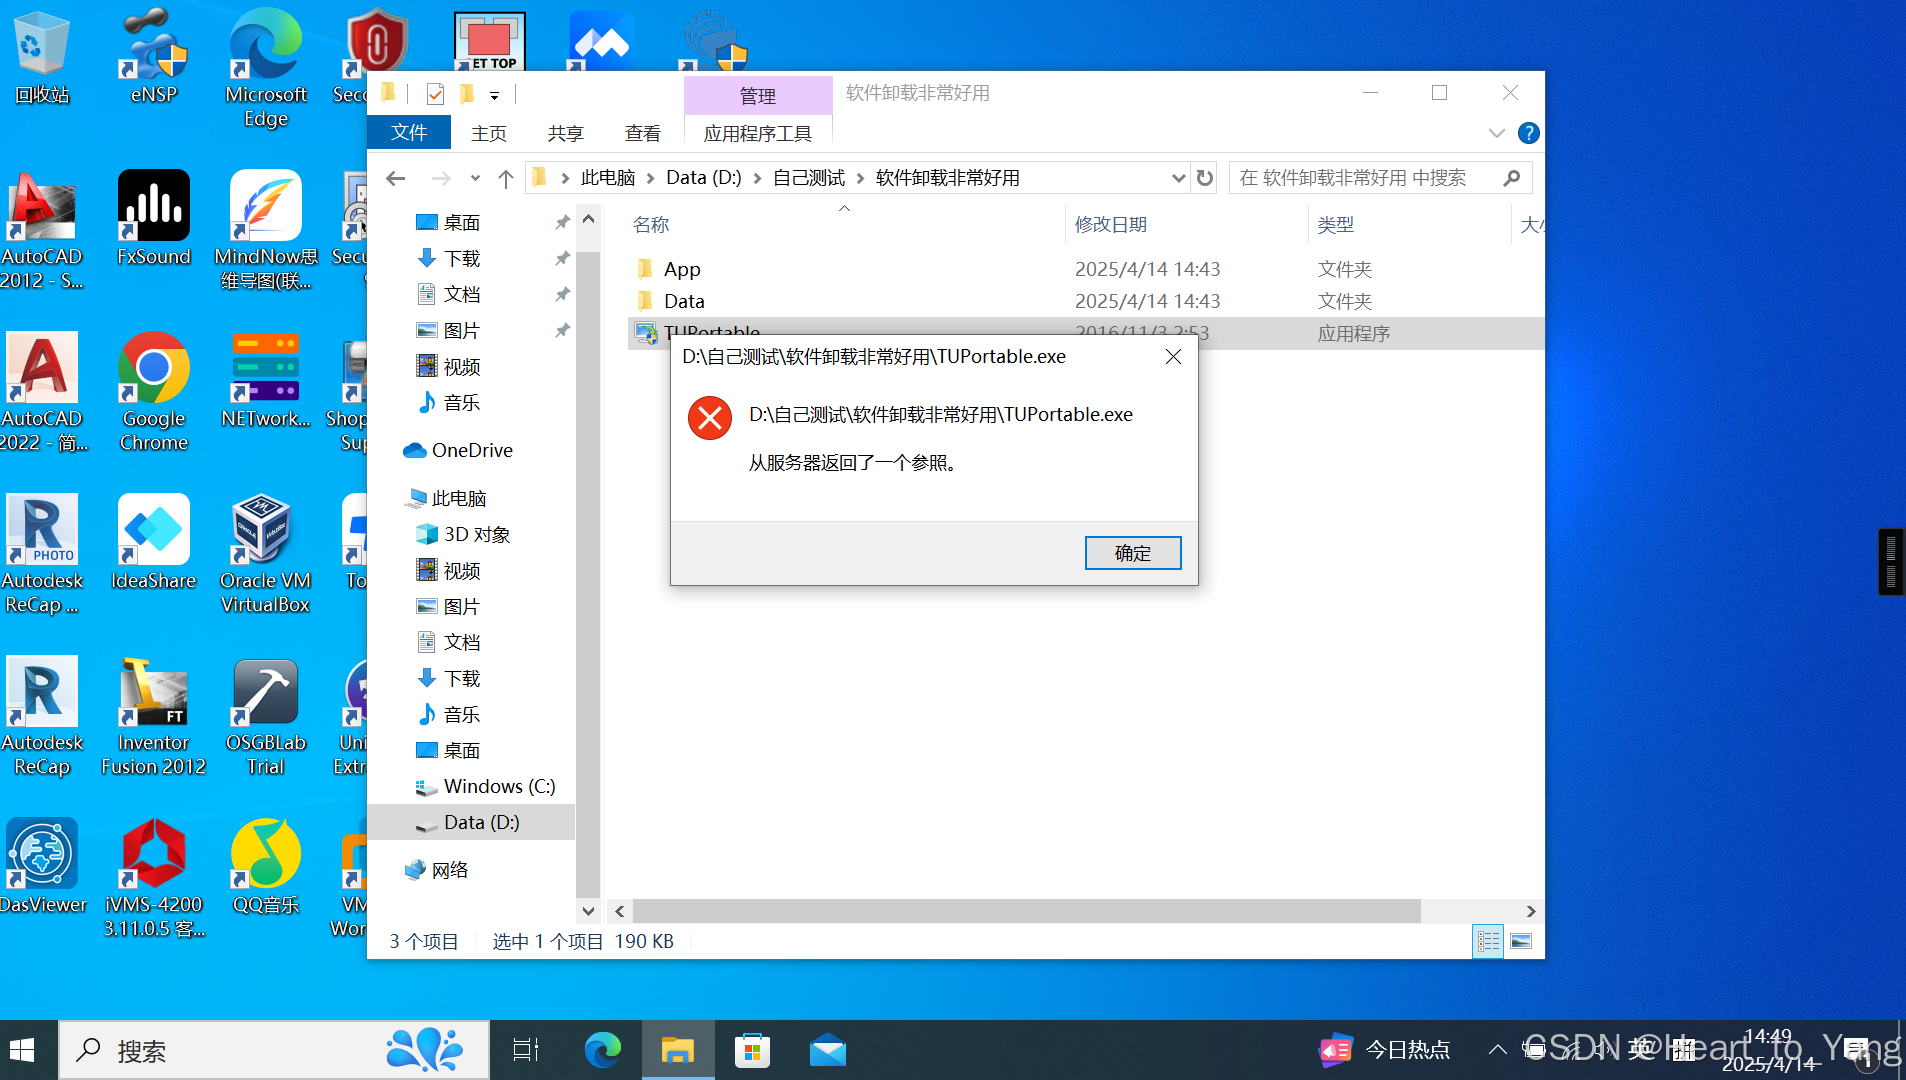This screenshot has height=1080, width=1906.
Task: Click the taskbar 搜索 search box
Action: [x=274, y=1050]
